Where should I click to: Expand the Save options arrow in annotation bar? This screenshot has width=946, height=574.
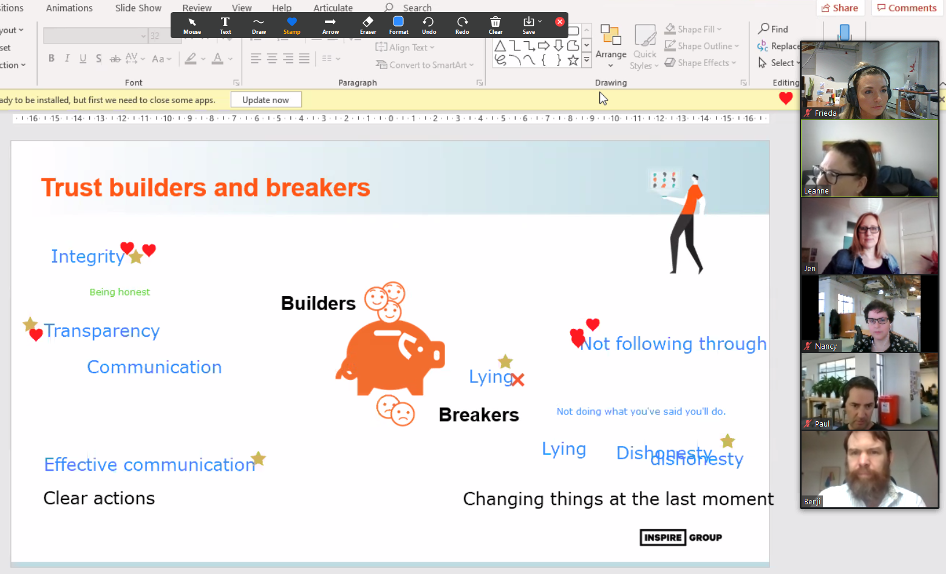click(540, 22)
